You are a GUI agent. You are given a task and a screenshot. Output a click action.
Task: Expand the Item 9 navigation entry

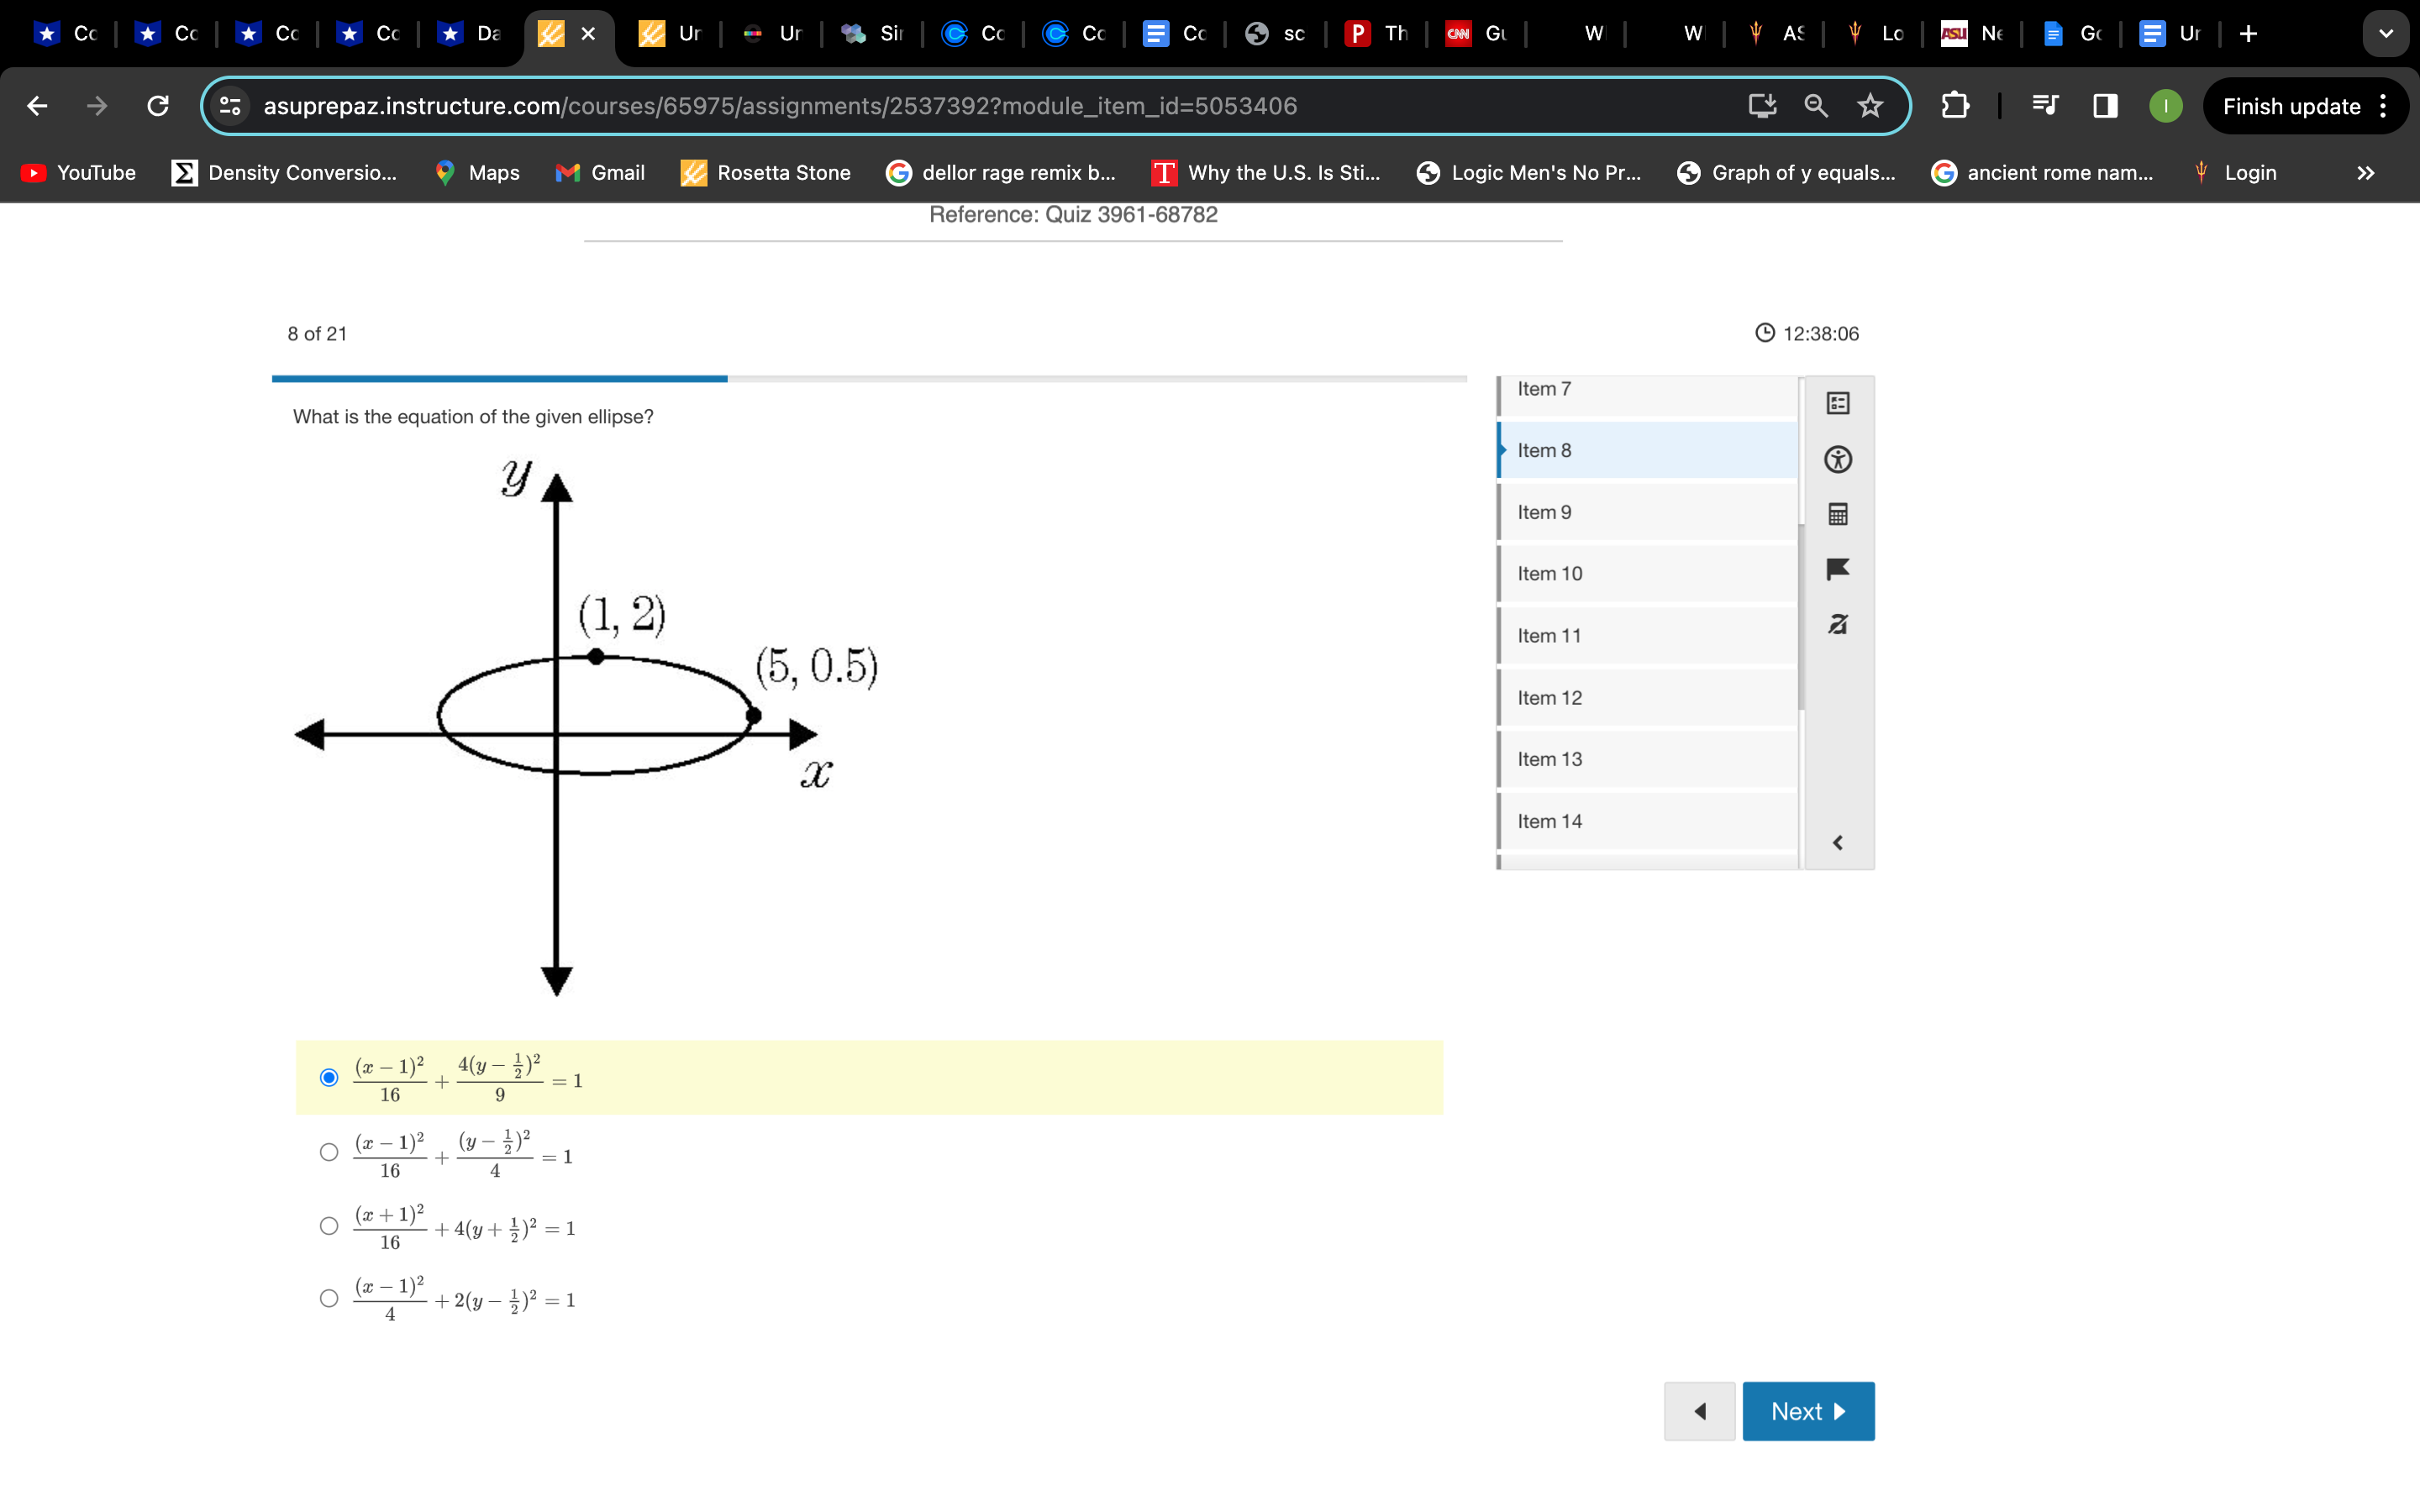1644,511
